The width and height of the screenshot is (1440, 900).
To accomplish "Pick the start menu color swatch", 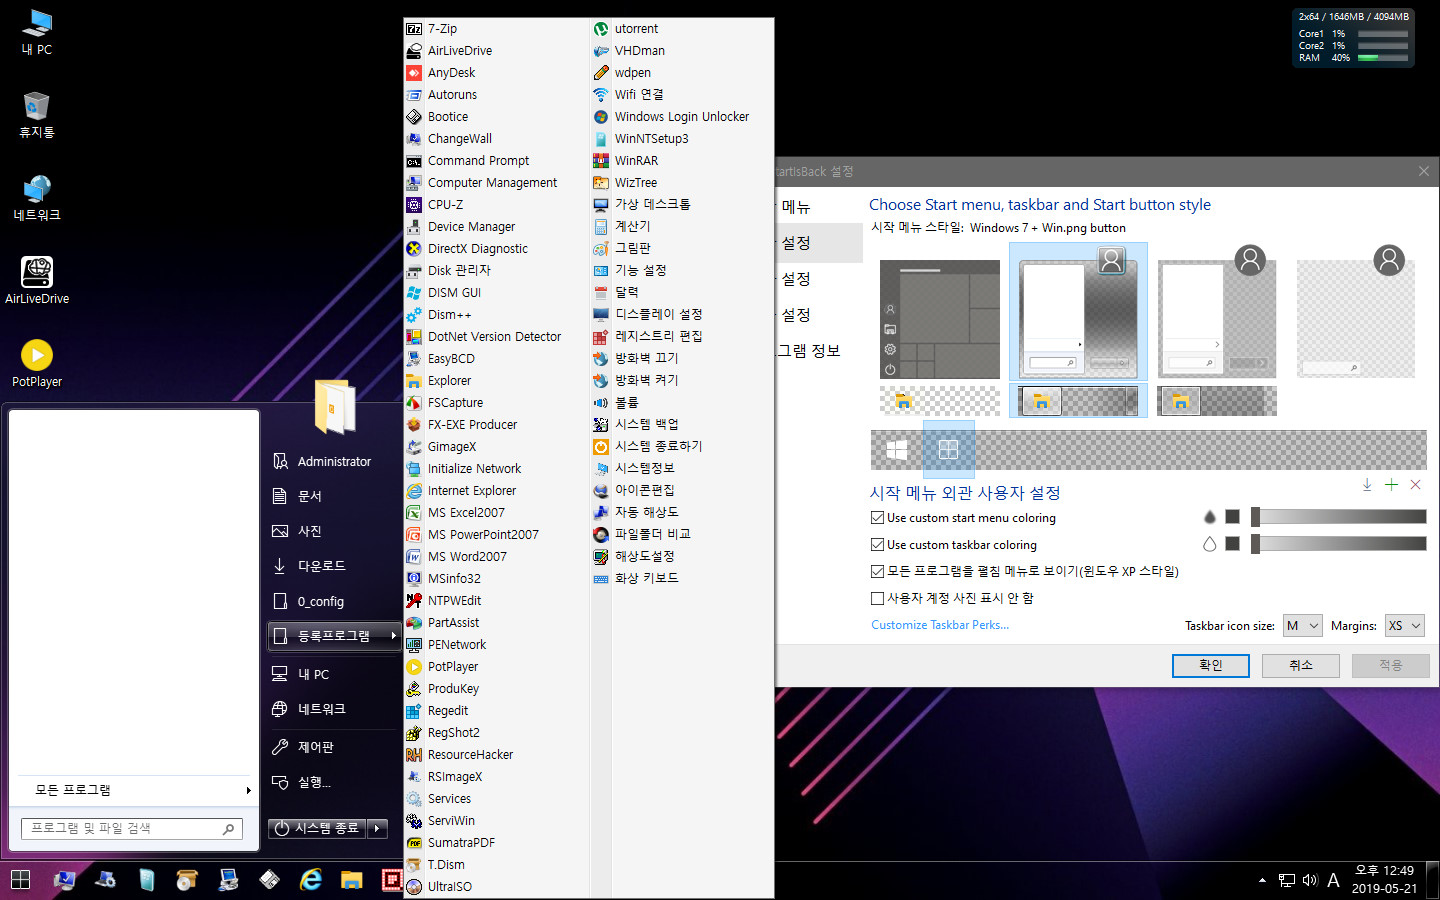I will (1232, 517).
